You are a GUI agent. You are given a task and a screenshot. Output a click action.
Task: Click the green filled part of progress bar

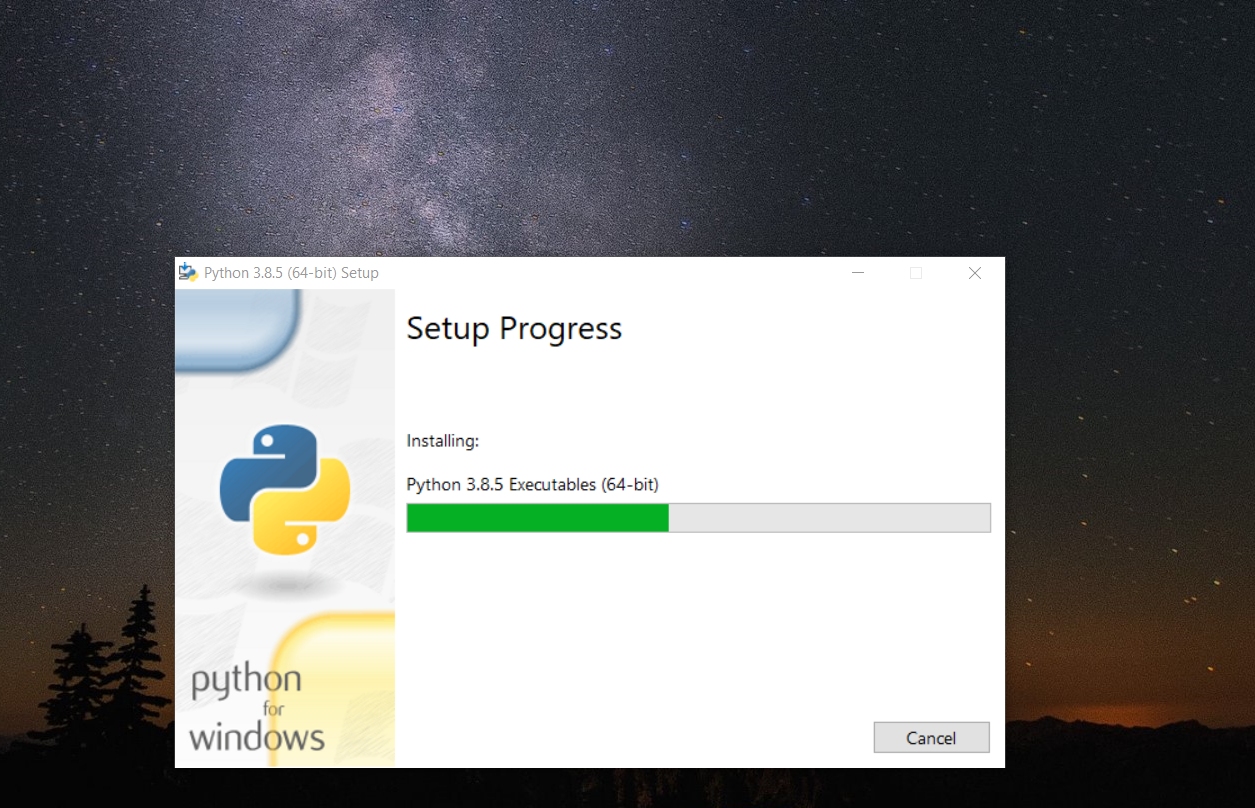pyautogui.click(x=538, y=518)
